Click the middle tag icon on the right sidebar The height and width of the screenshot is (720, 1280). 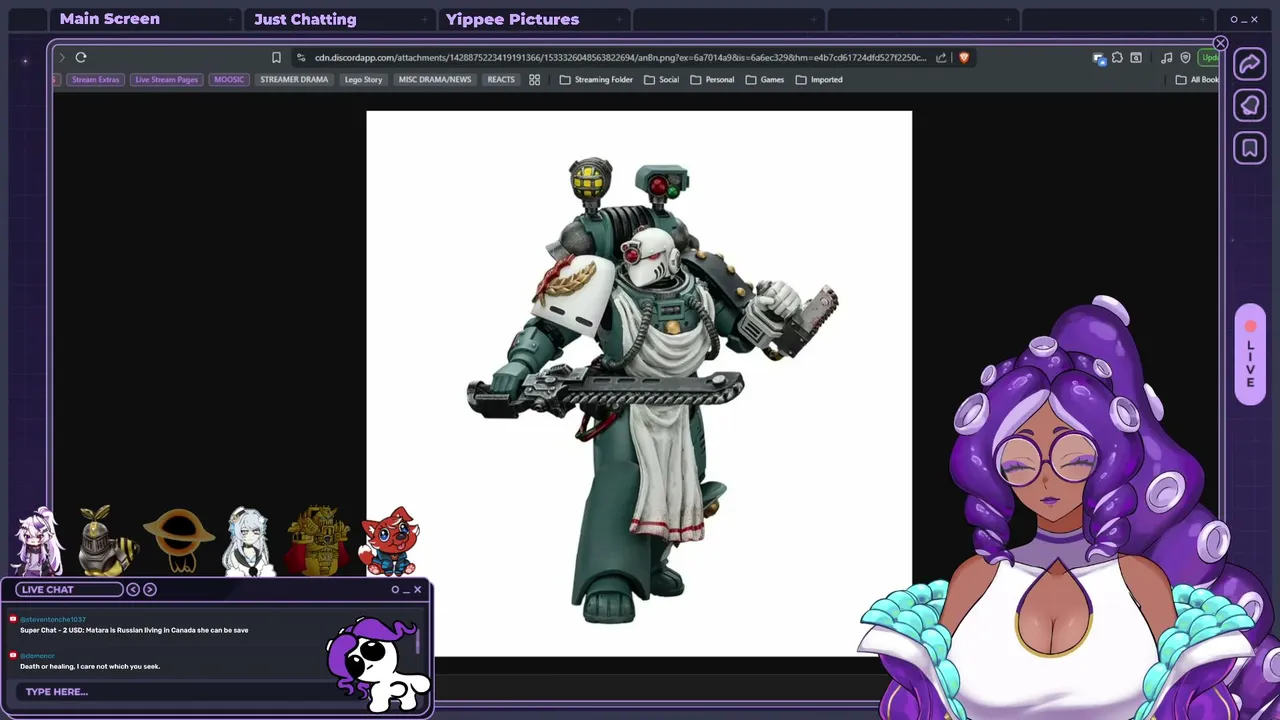pyautogui.click(x=1250, y=107)
